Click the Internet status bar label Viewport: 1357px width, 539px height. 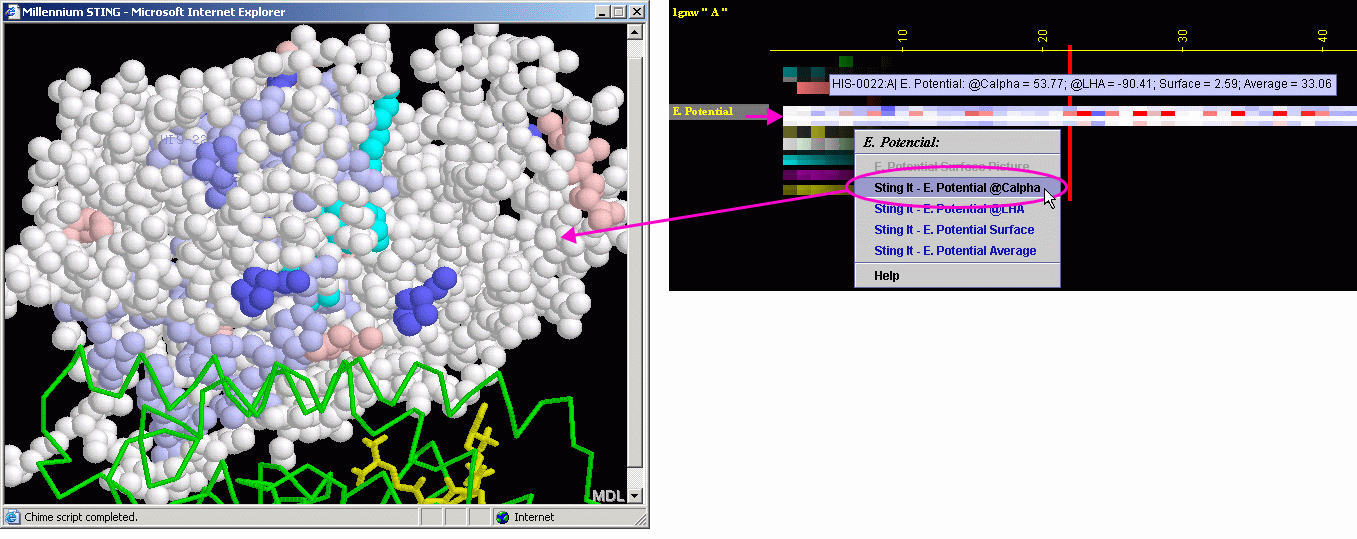pos(534,517)
